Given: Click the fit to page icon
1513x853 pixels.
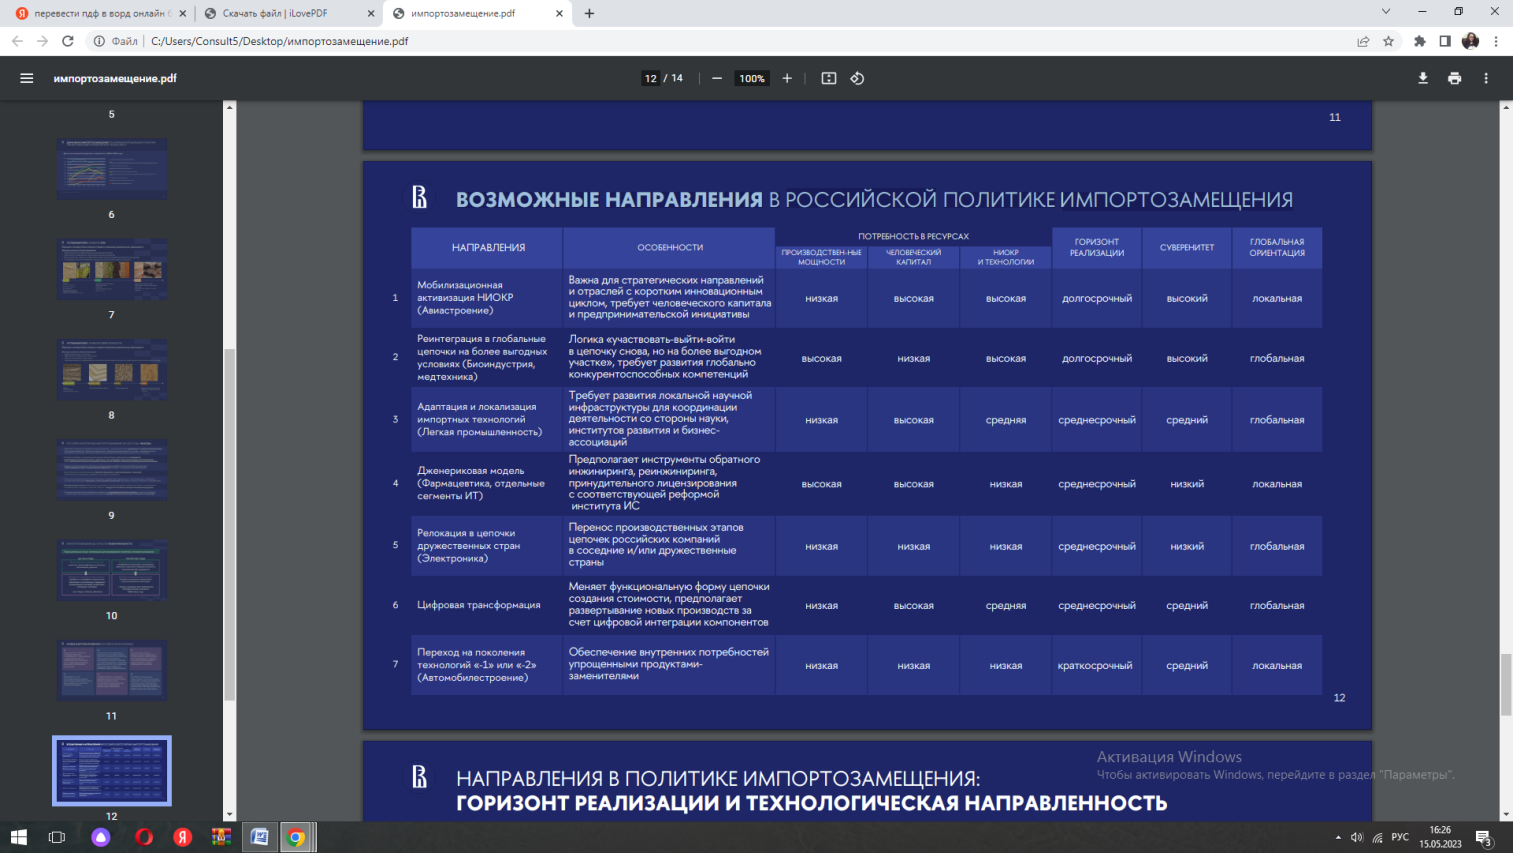Looking at the screenshot, I should pyautogui.click(x=829, y=78).
